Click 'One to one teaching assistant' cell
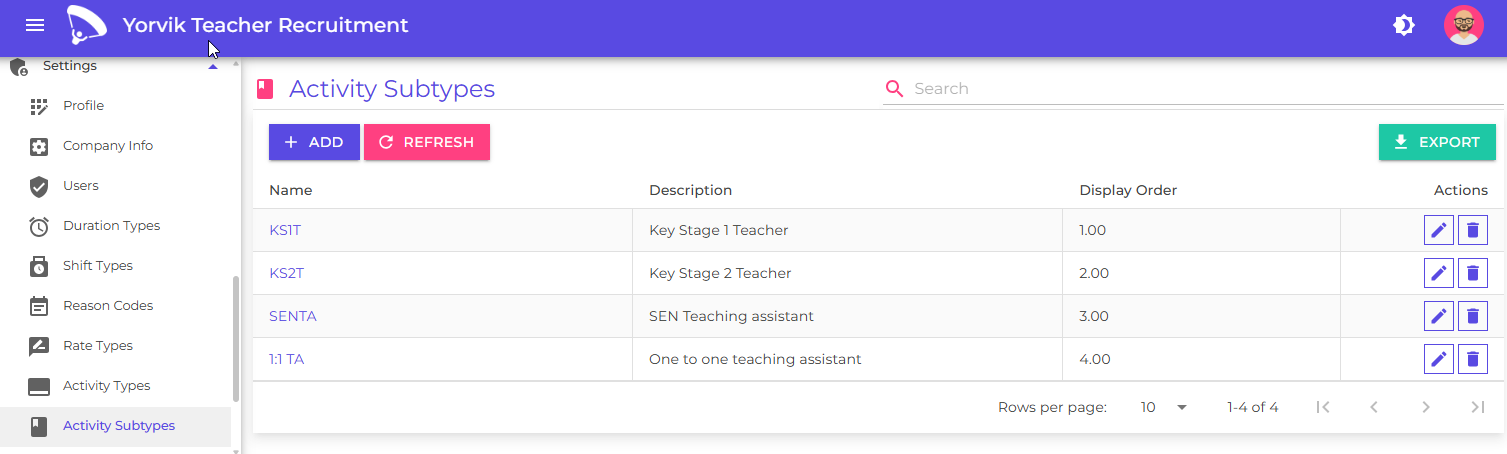The width and height of the screenshot is (1507, 454). coord(755,359)
